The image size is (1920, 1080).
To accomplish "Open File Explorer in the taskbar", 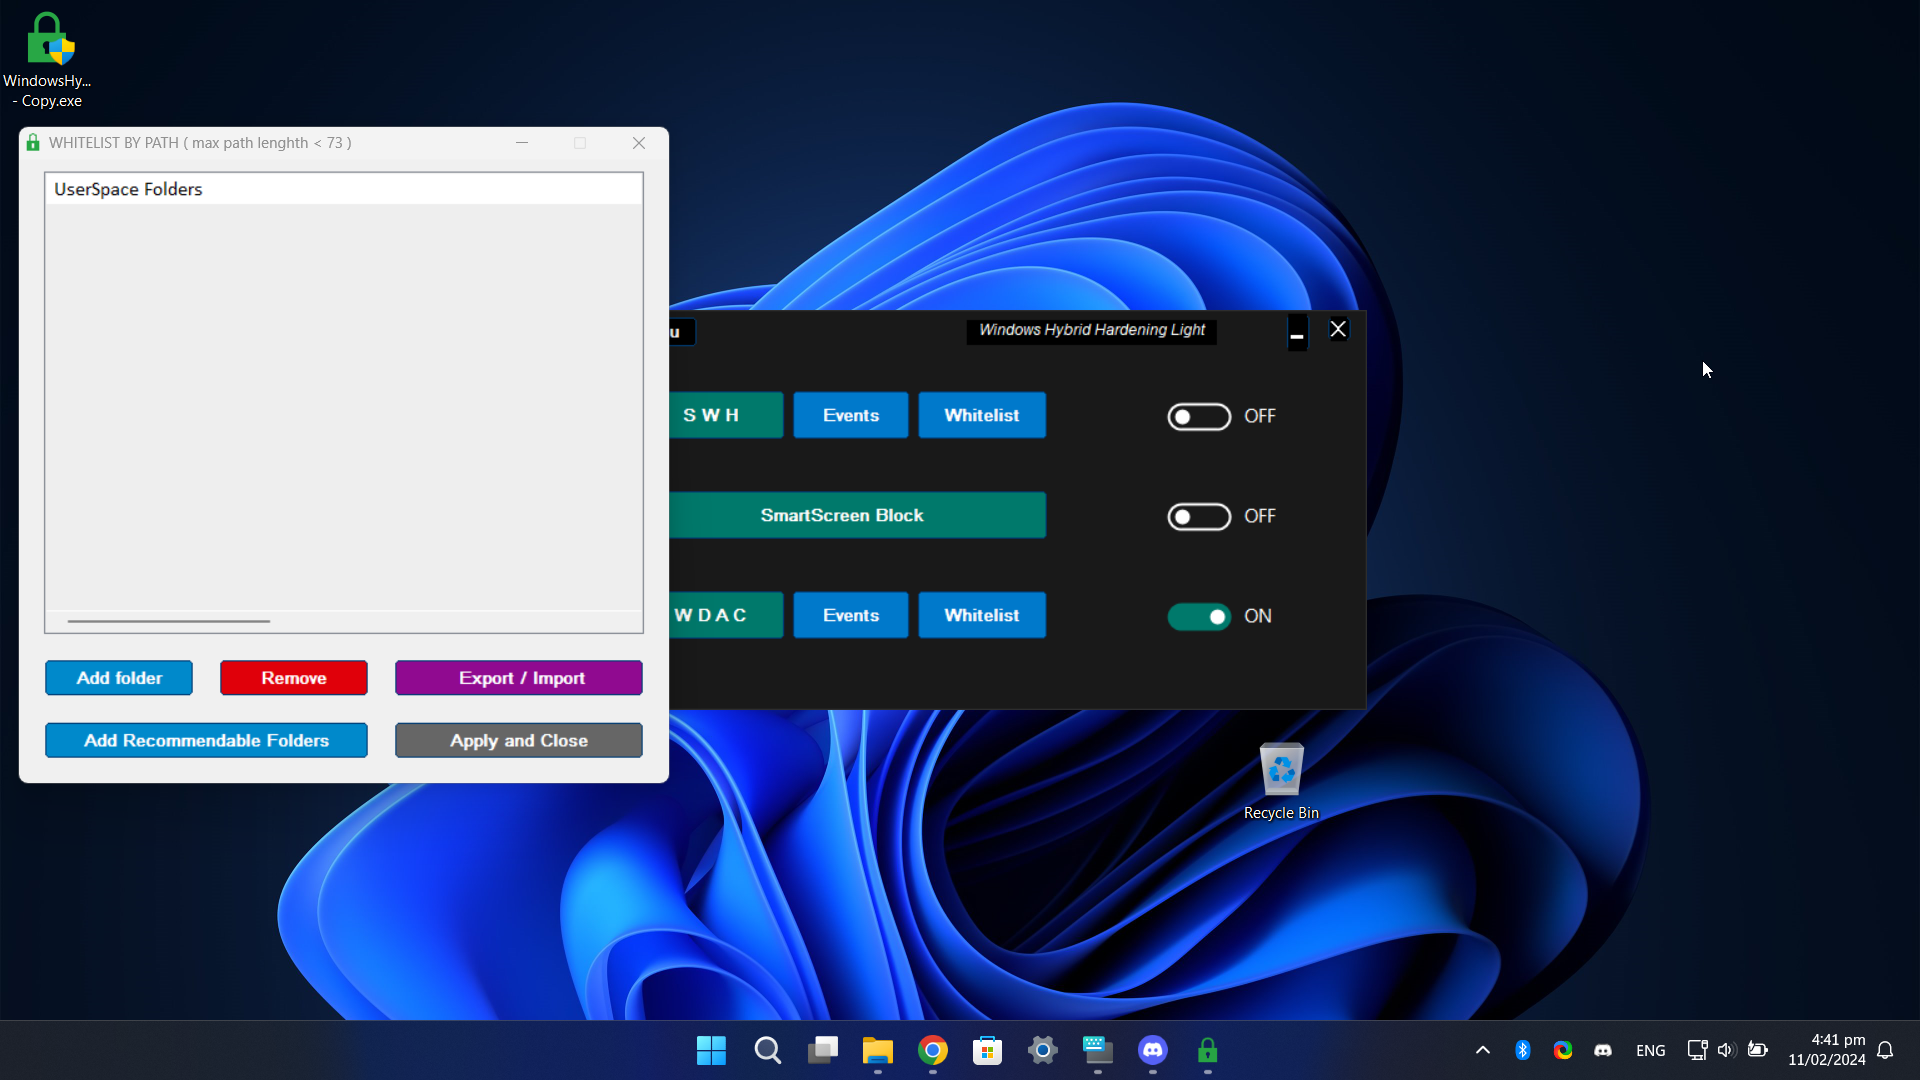I will [x=877, y=1050].
